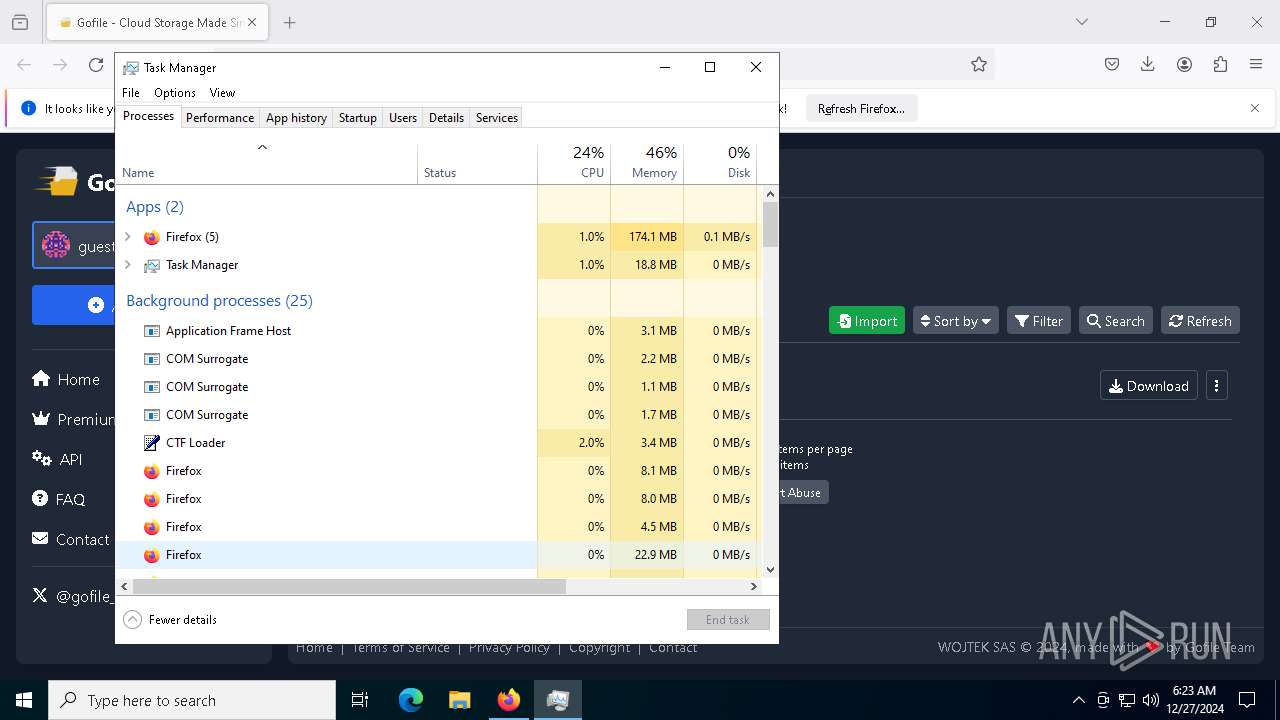Image resolution: width=1280 pixels, height=720 pixels.
Task: Select the CTF Loader process icon
Action: (152, 443)
